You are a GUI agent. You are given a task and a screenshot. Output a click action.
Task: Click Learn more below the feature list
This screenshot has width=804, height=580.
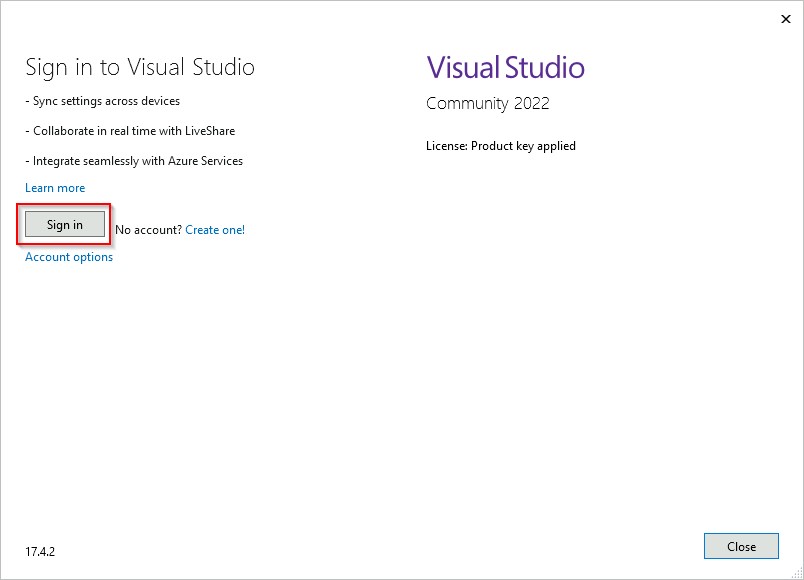click(55, 187)
